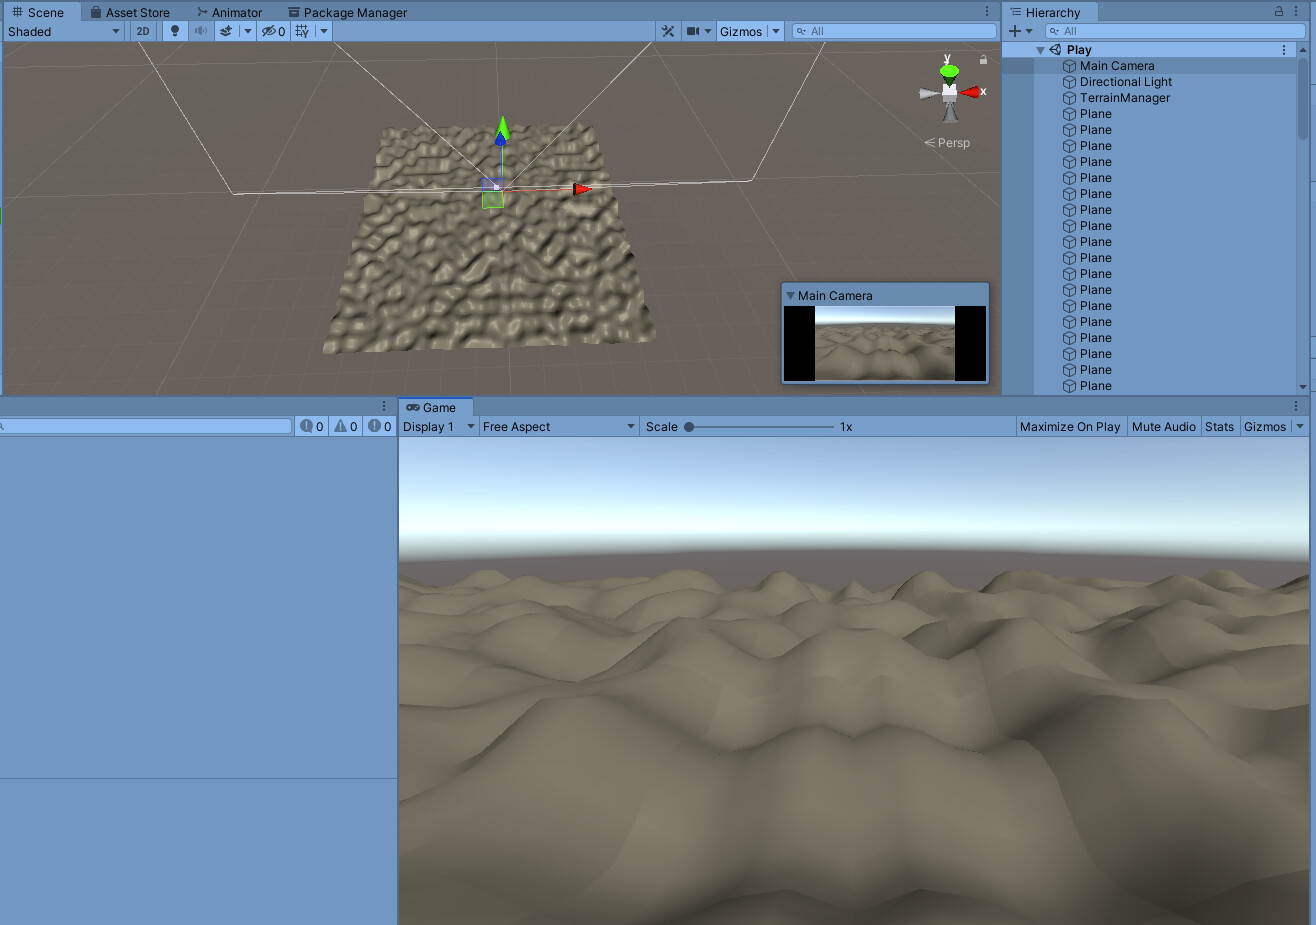The height and width of the screenshot is (925, 1316).
Task: Toggle Mute Audio in the Game view
Action: tap(1163, 426)
